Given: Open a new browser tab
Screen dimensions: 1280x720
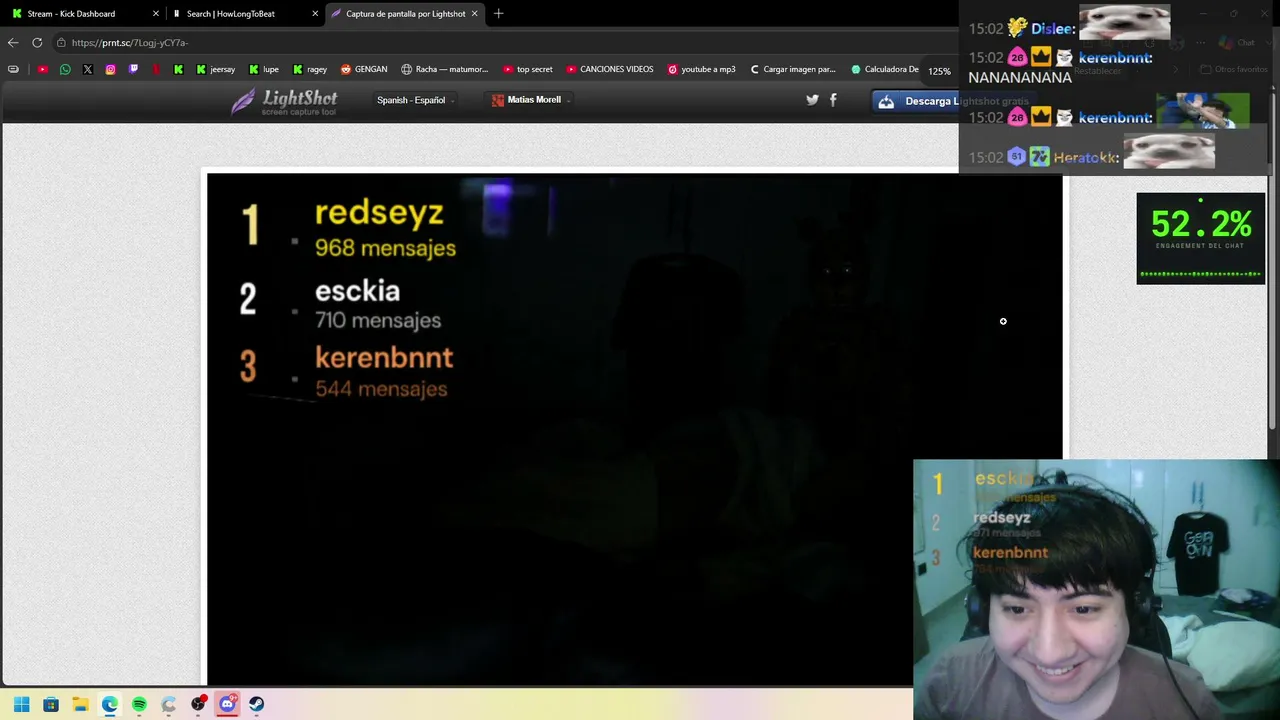Looking at the screenshot, I should tap(498, 14).
